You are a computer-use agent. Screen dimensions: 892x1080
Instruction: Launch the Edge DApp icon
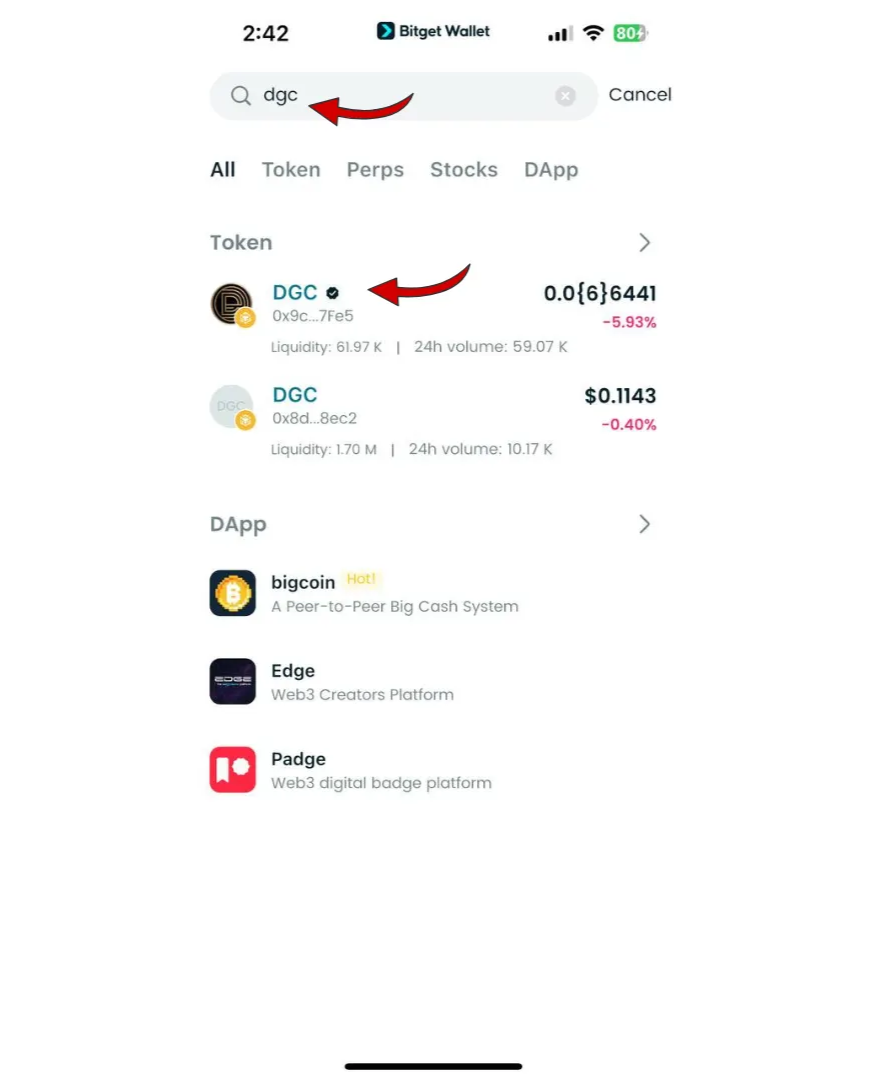click(x=233, y=681)
